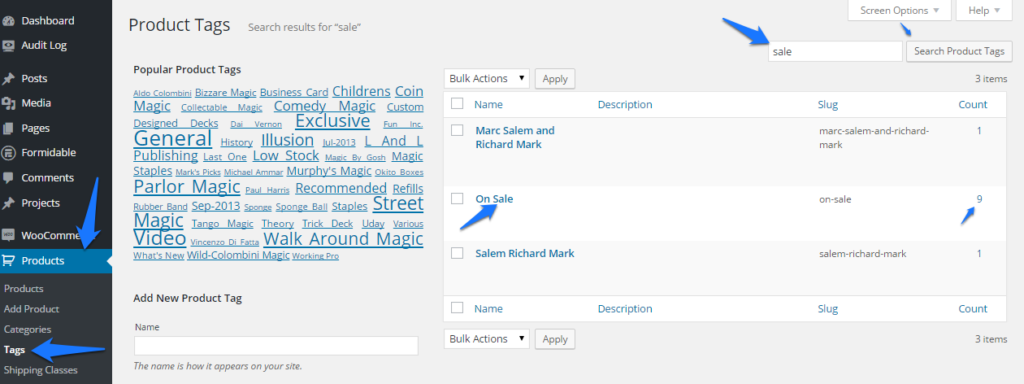Click the Media sidebar icon
This screenshot has height=384, width=1024.
(8, 103)
